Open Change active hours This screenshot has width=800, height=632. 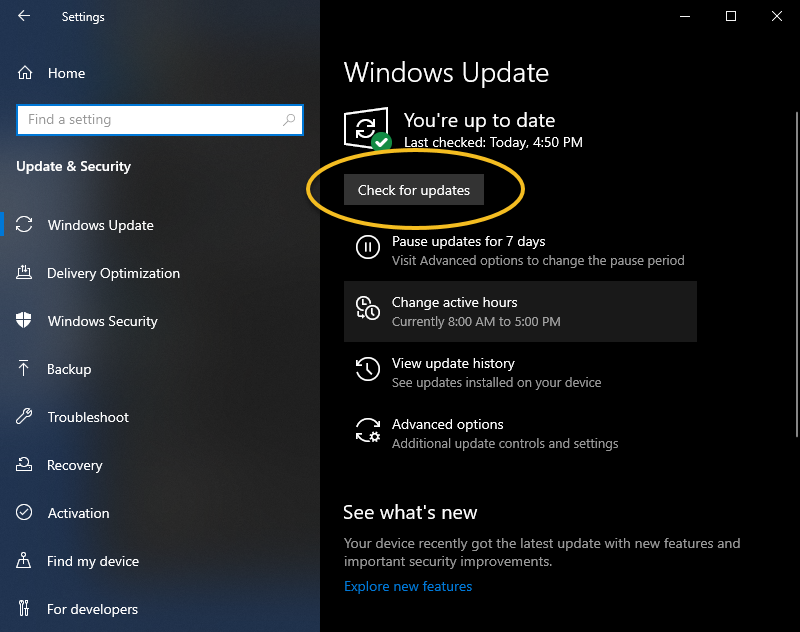click(x=520, y=311)
